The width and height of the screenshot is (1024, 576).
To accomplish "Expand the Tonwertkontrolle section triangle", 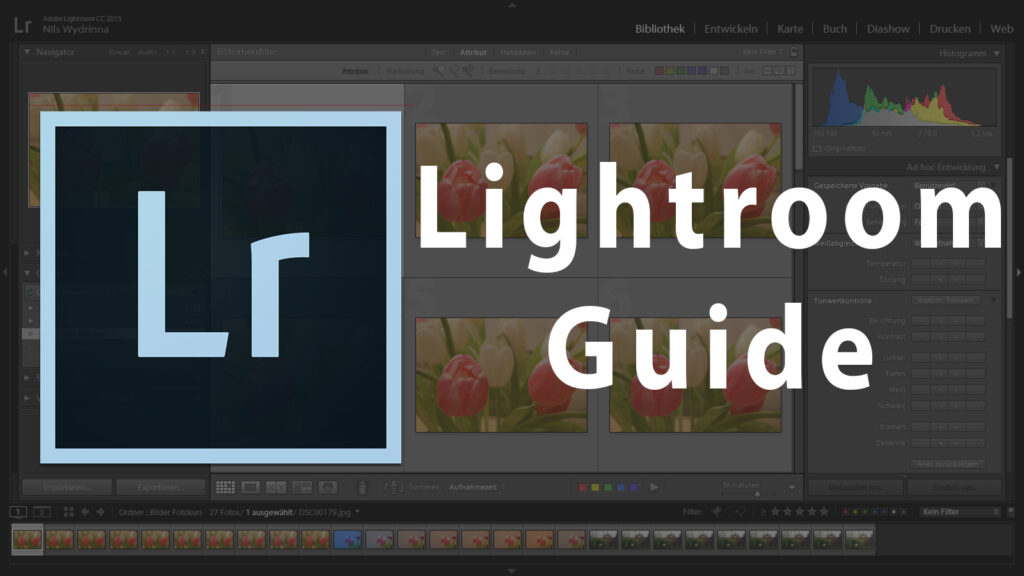I will pos(993,300).
